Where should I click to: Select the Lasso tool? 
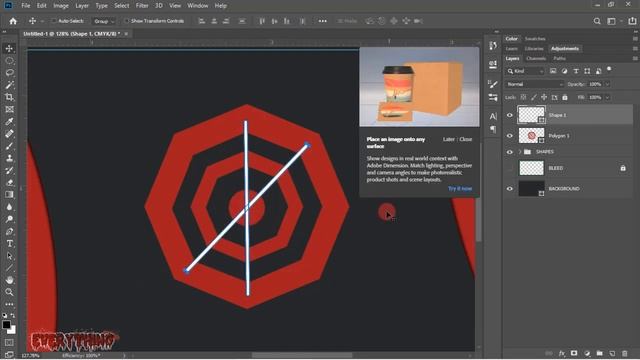click(9, 73)
